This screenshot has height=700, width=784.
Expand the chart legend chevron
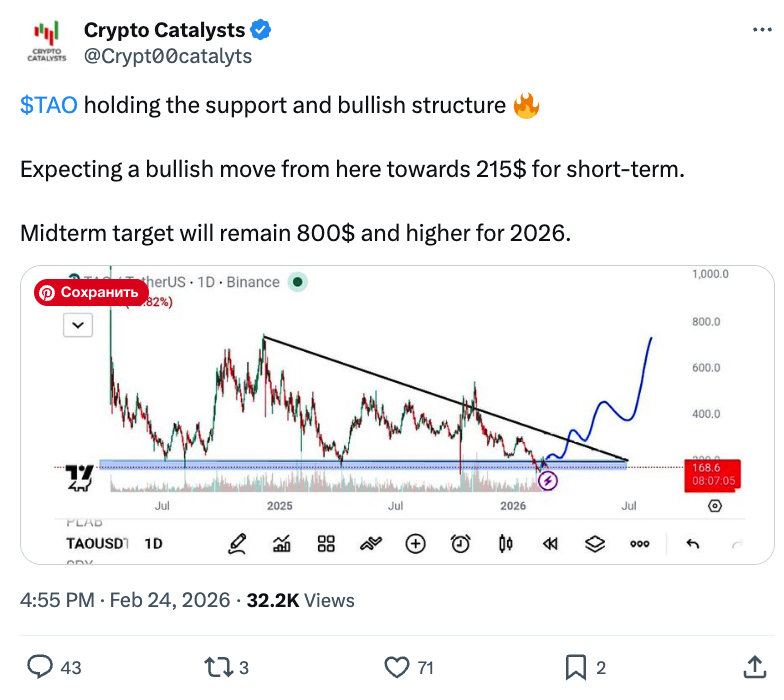(77, 324)
